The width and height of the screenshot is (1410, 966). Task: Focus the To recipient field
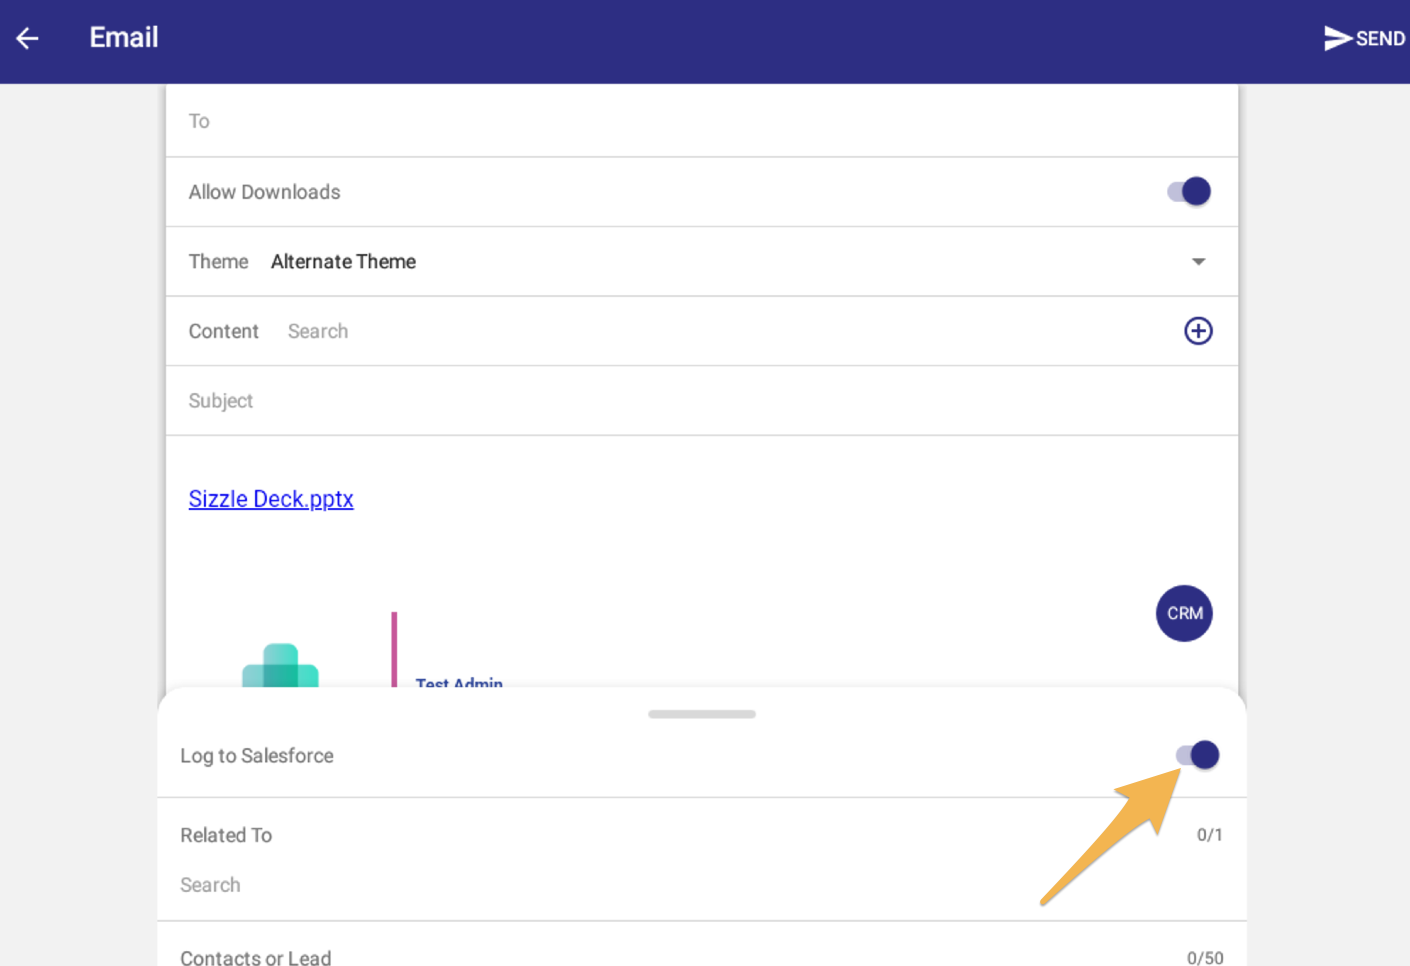pyautogui.click(x=700, y=121)
